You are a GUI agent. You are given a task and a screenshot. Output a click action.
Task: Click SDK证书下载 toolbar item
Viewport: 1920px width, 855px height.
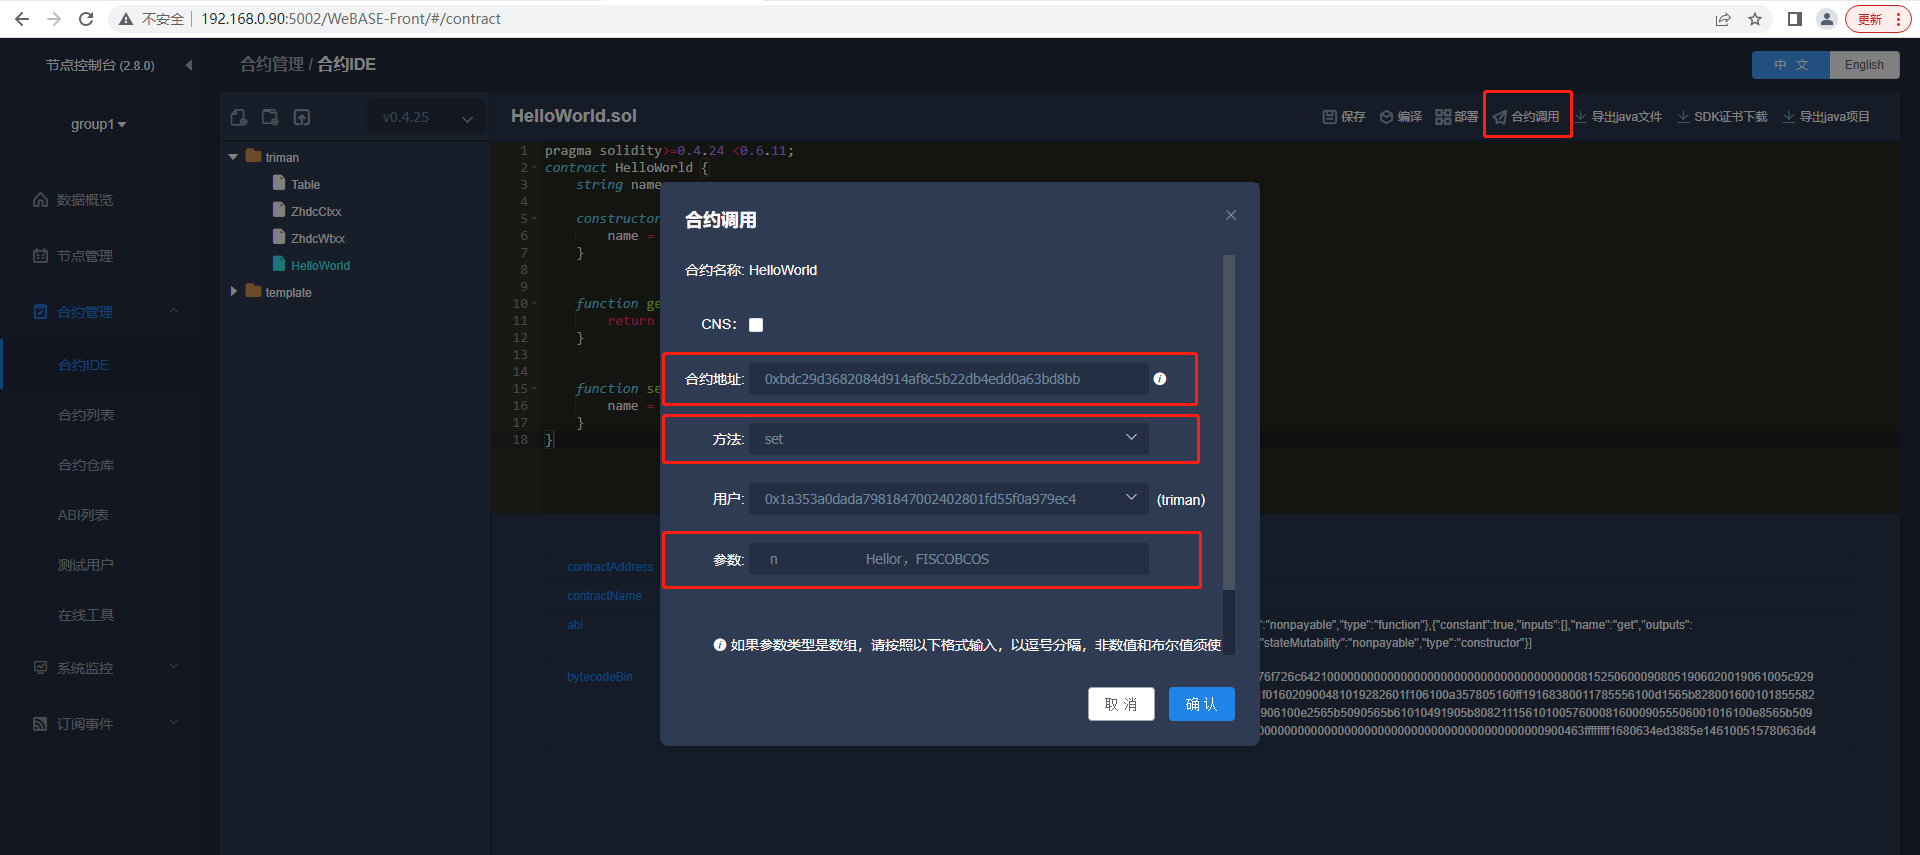pos(1722,117)
